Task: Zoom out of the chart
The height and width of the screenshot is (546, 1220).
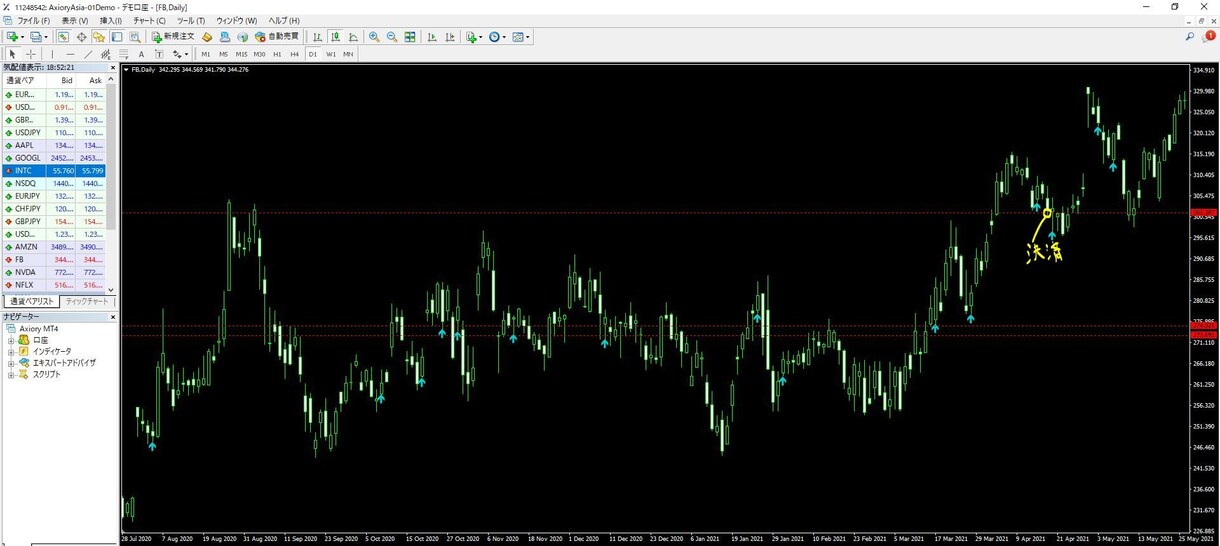Action: point(392,37)
